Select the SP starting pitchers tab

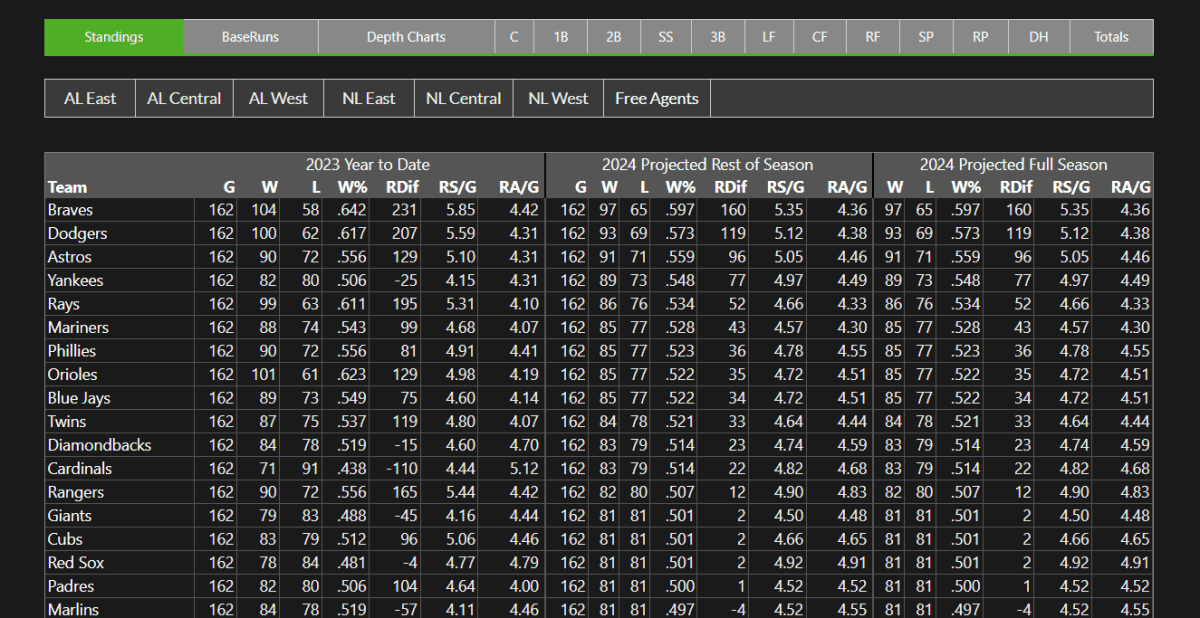pos(926,37)
